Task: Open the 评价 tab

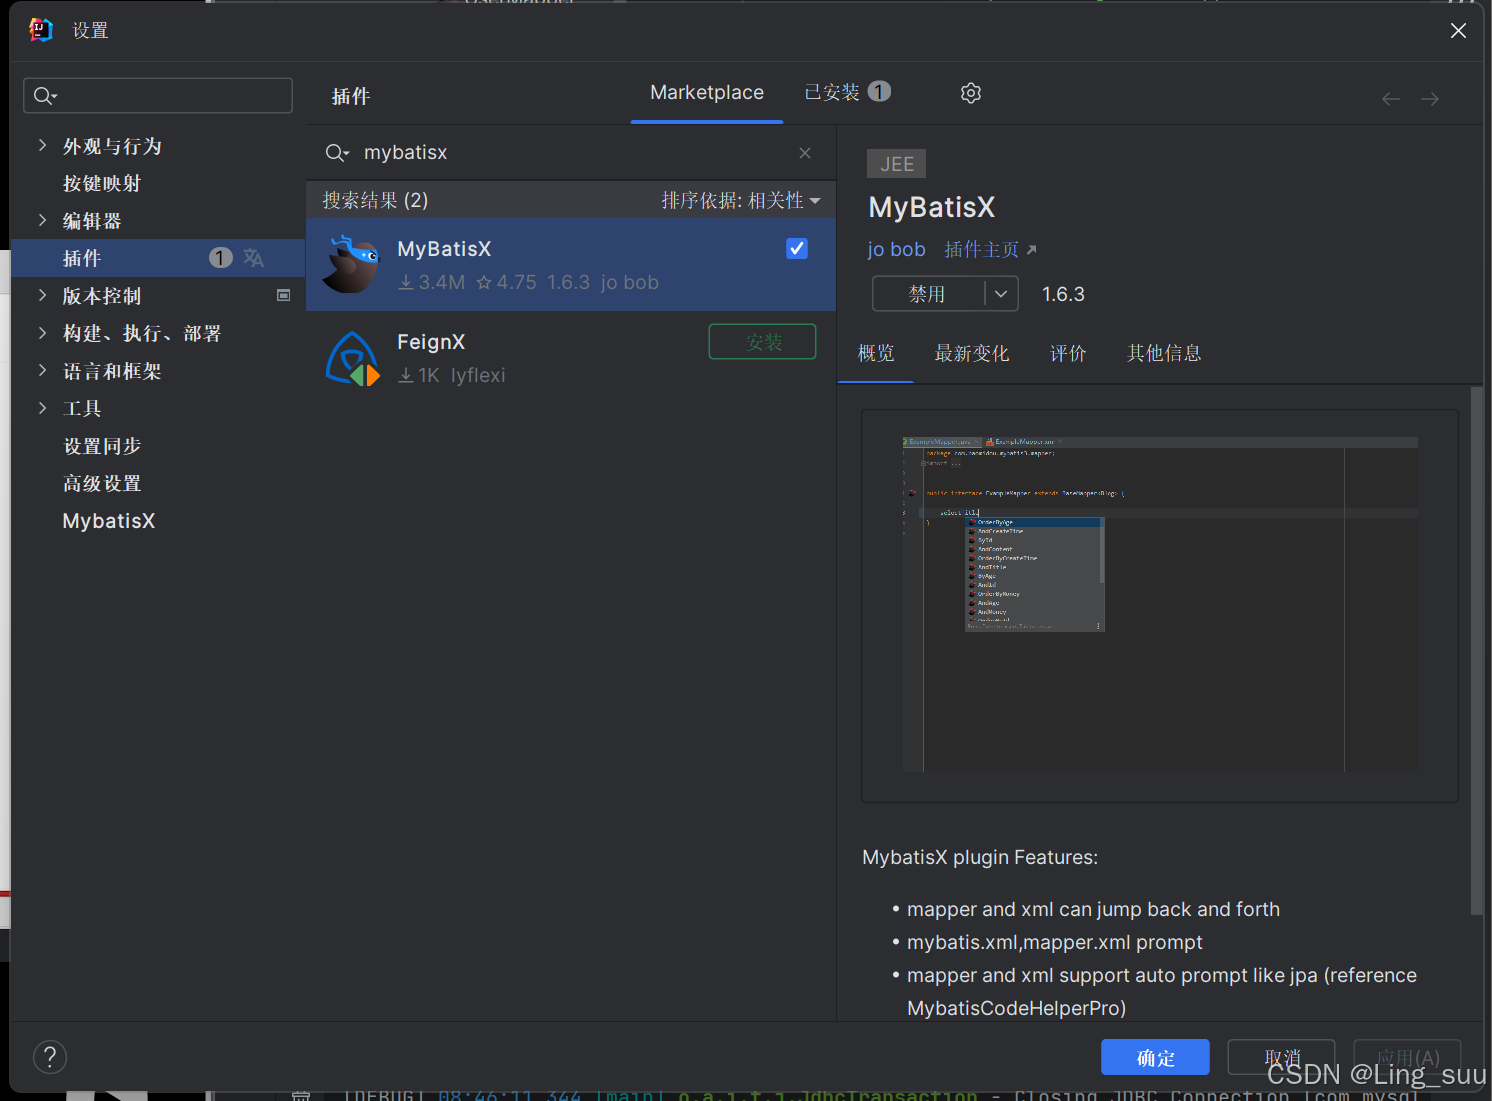Action: pos(1068,353)
